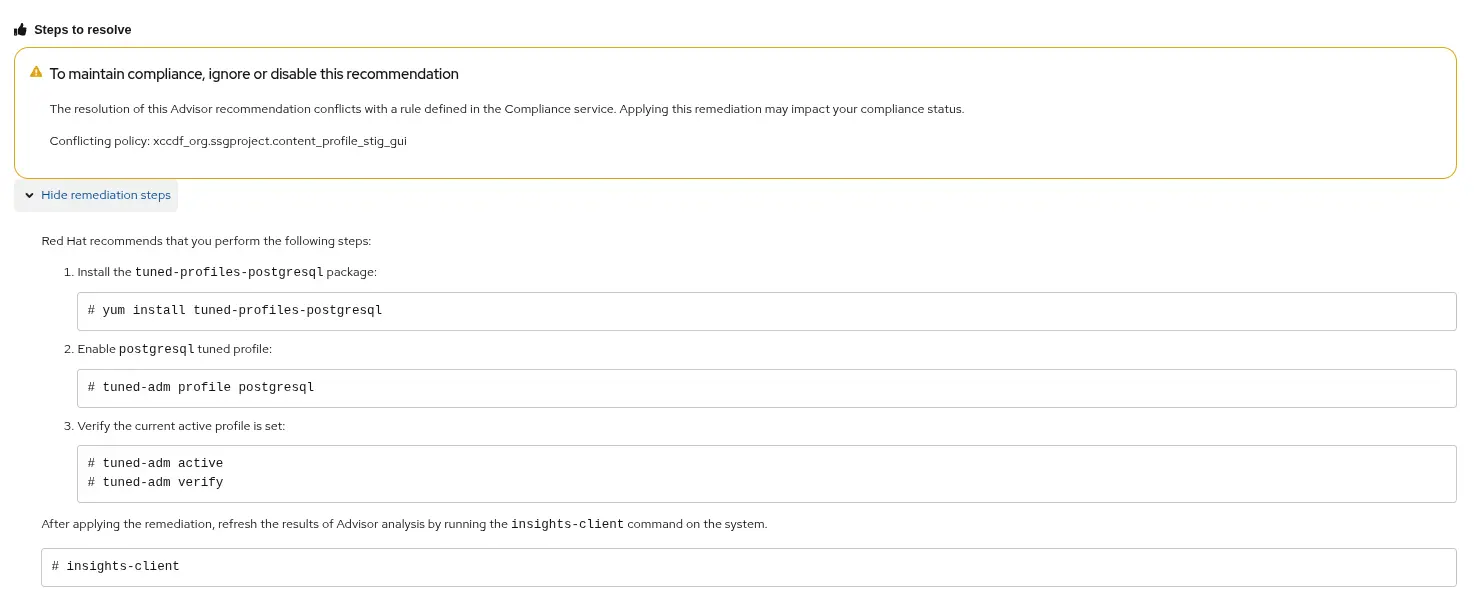Click the yellow warning triangle icon
Viewport: 1474px width, 607px height.
tap(36, 72)
